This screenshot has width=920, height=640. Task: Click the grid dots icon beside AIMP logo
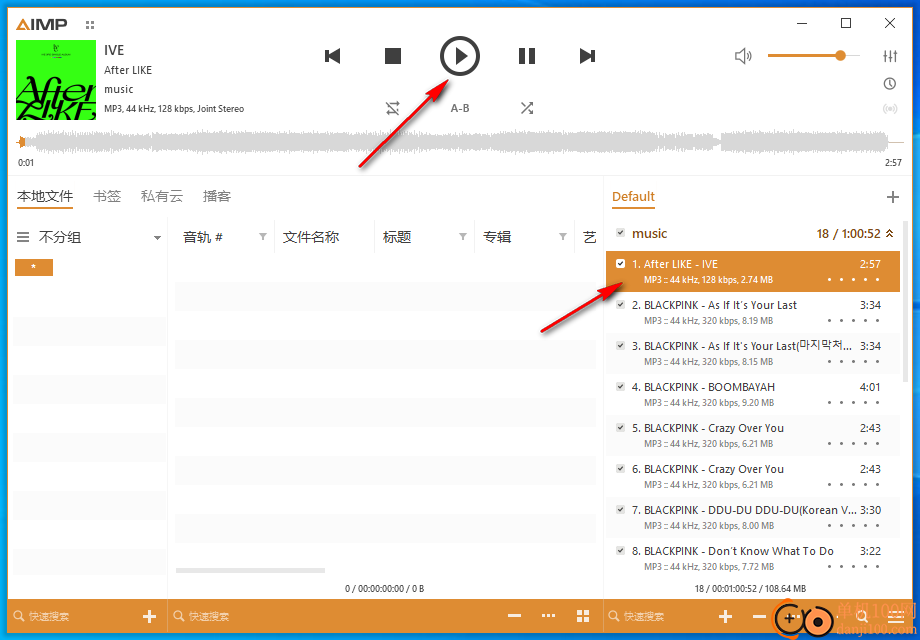[90, 25]
